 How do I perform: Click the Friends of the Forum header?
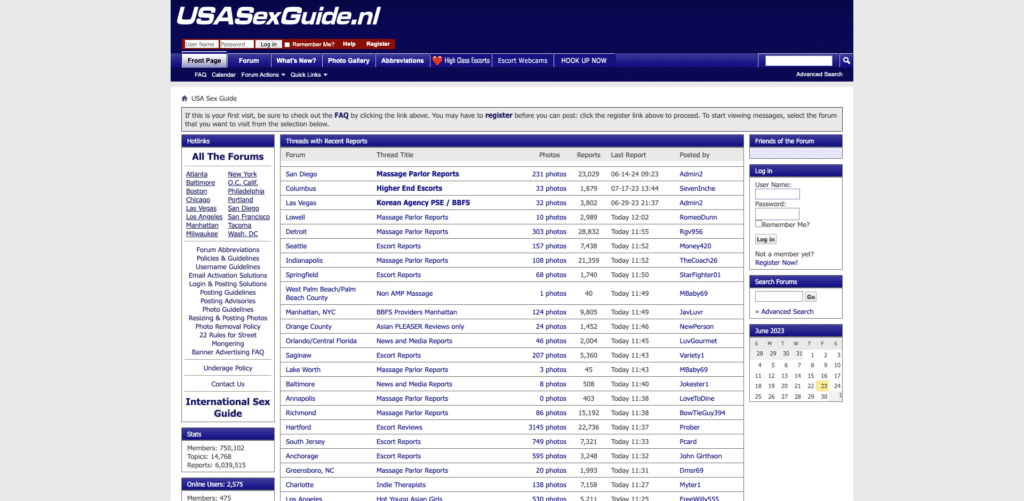pyautogui.click(x=795, y=141)
